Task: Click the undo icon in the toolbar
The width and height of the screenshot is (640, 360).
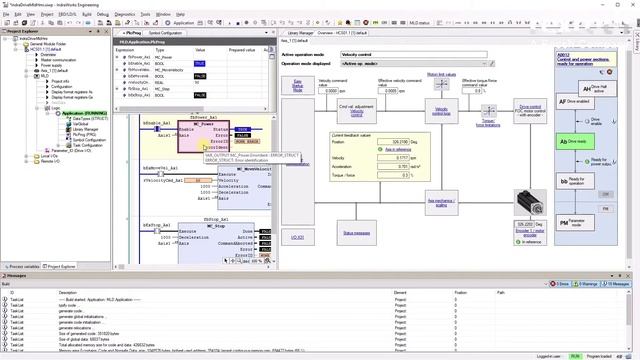Action: click(70, 23)
